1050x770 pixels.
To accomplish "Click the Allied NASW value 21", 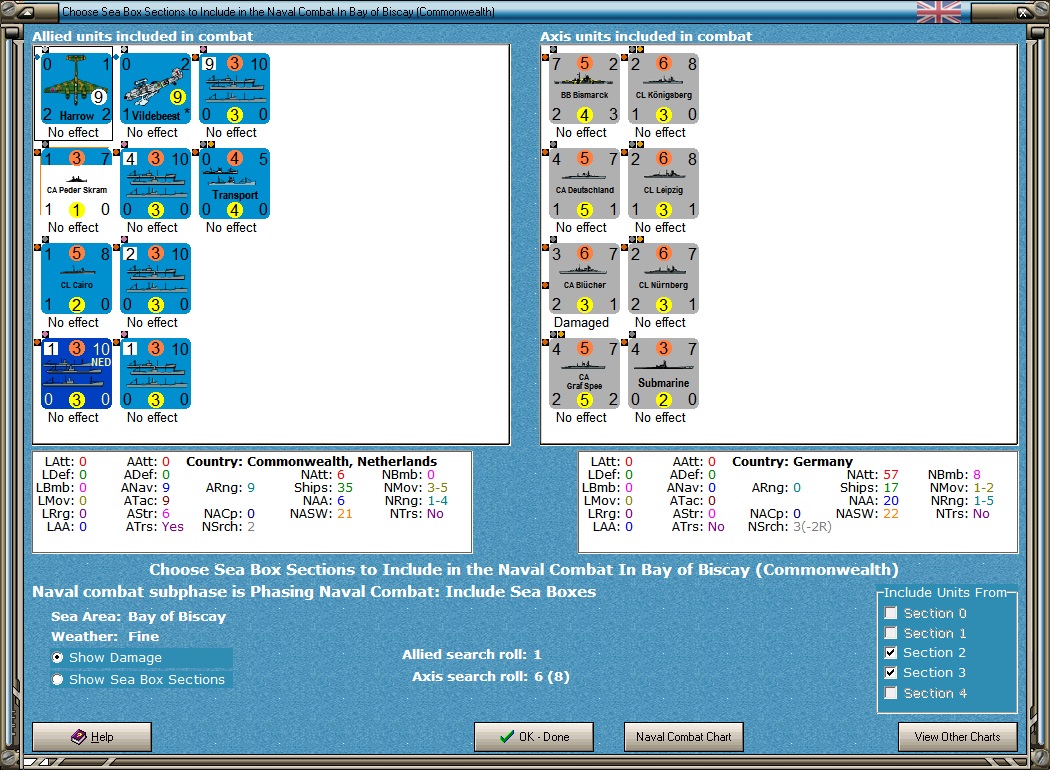I will 345,514.
